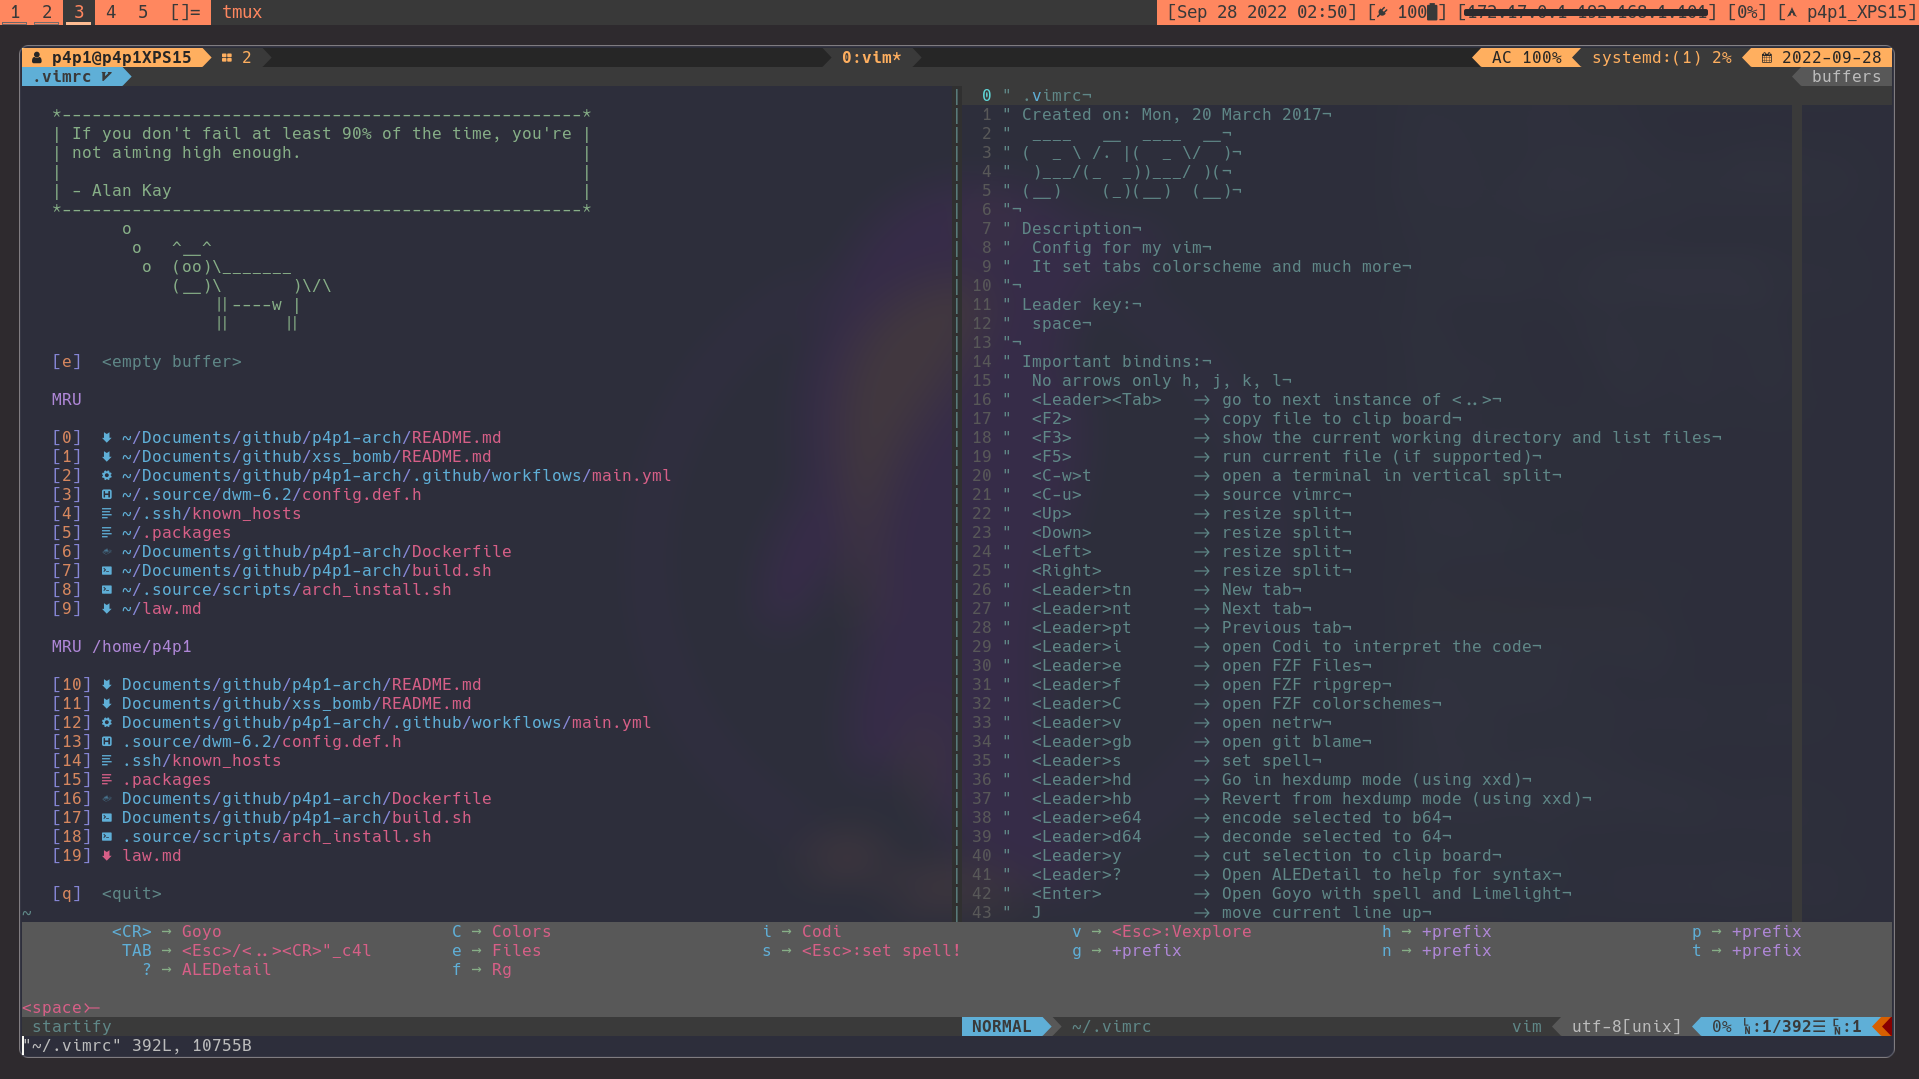
Task: Click the header-file icon beside ~/.source/dwm-6.2/config.def.h
Action: click(x=106, y=495)
